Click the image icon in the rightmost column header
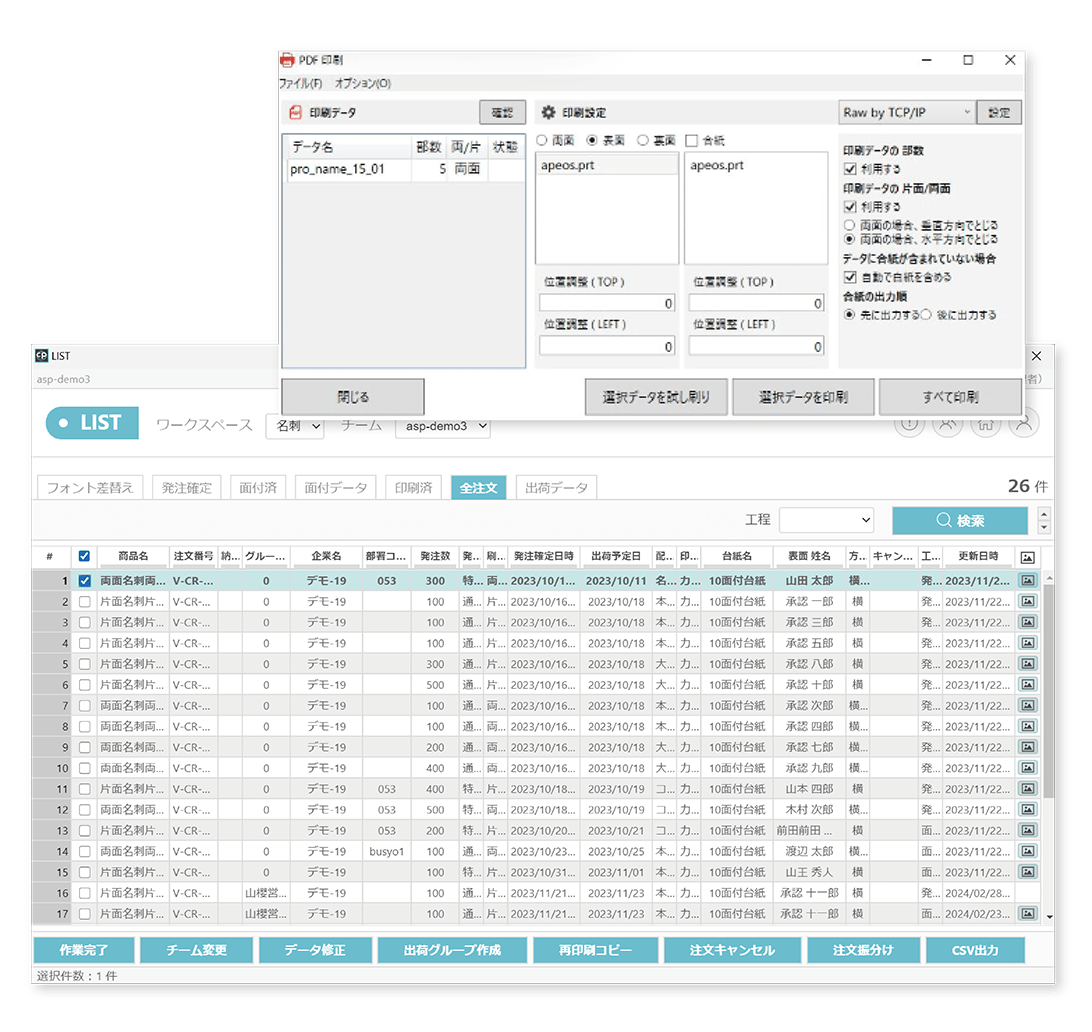Viewport: 1092px width, 1032px height. click(x=1027, y=557)
